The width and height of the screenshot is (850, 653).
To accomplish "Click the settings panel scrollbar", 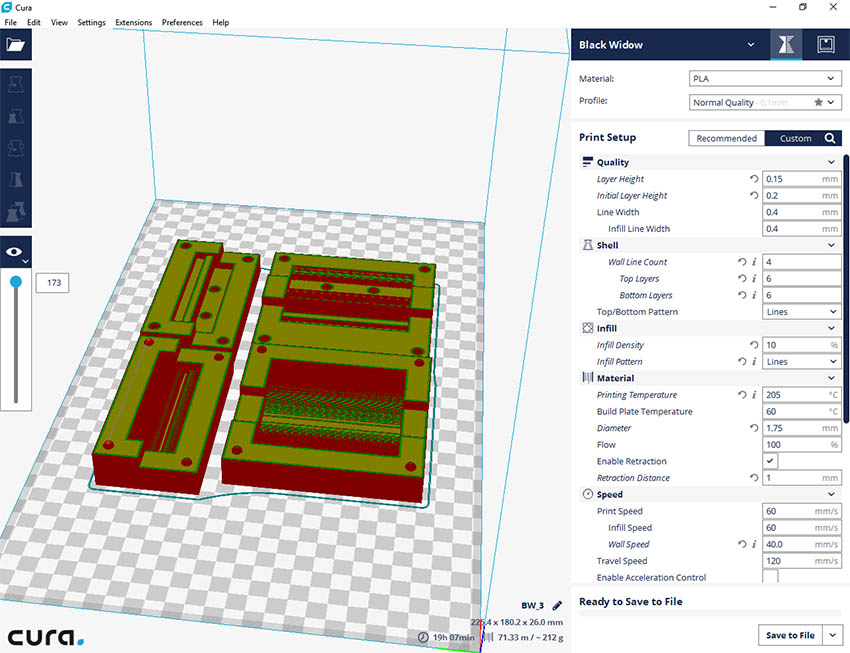I will point(846,288).
